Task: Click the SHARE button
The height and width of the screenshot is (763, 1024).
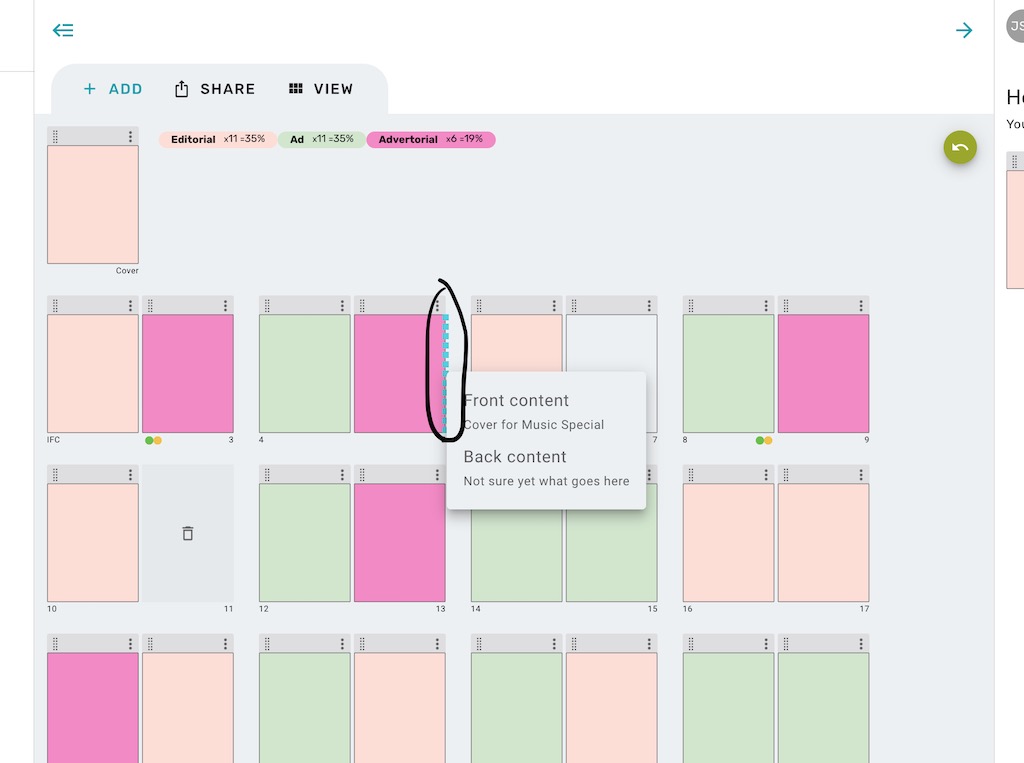Action: pyautogui.click(x=214, y=89)
